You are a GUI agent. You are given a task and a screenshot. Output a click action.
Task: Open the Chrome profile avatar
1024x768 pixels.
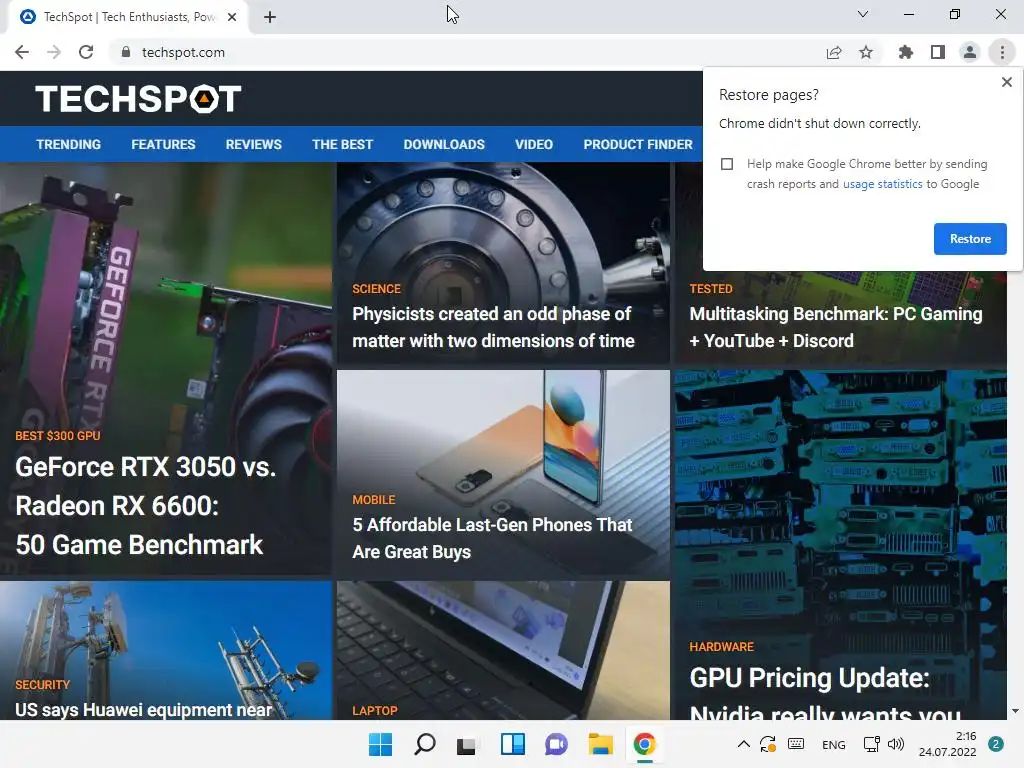(x=970, y=52)
